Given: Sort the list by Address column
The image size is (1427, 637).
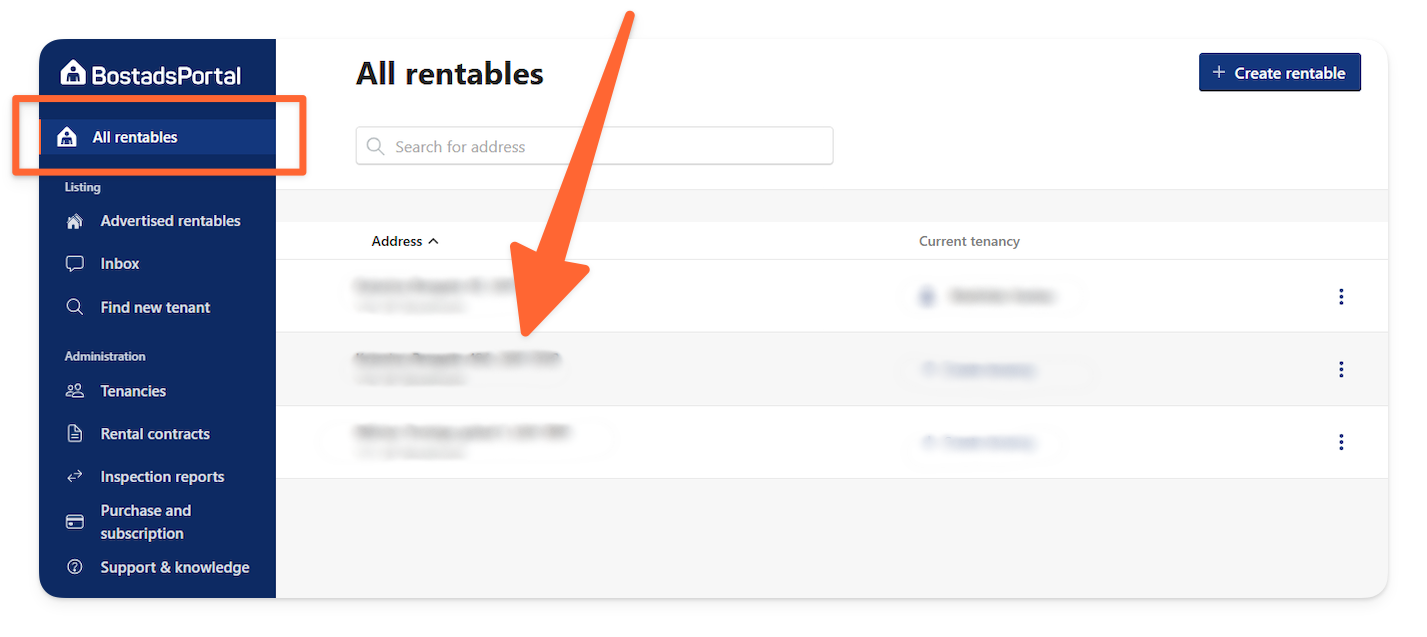Looking at the screenshot, I should [x=405, y=241].
